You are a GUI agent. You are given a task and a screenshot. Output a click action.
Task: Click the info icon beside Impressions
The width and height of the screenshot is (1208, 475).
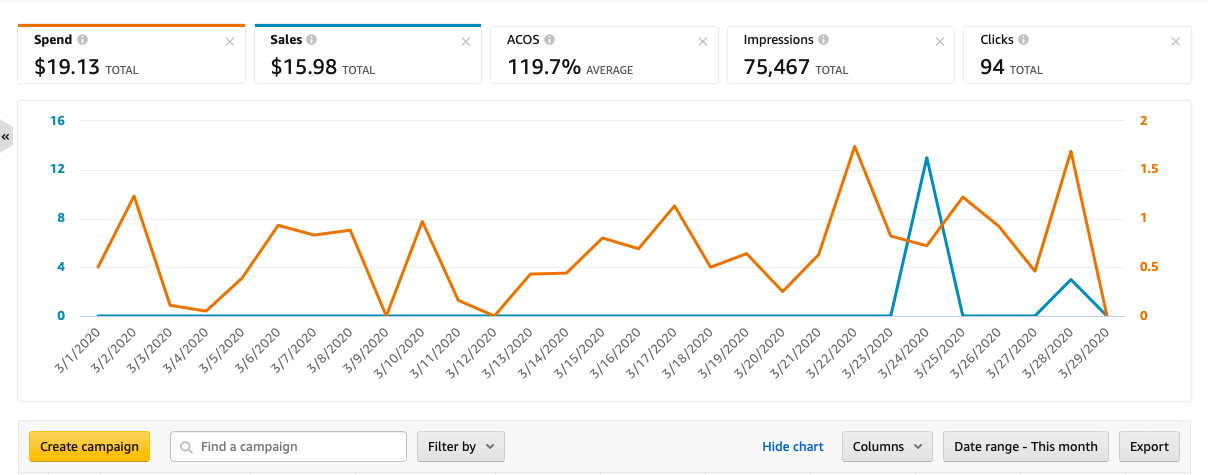823,40
